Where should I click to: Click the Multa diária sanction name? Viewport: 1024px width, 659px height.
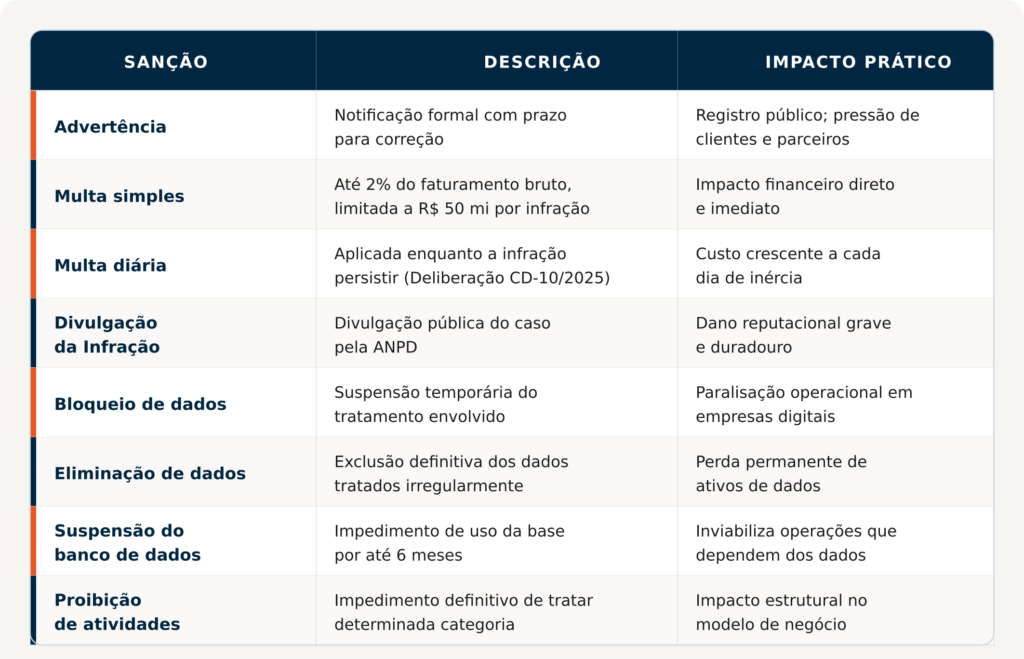pyautogui.click(x=110, y=265)
